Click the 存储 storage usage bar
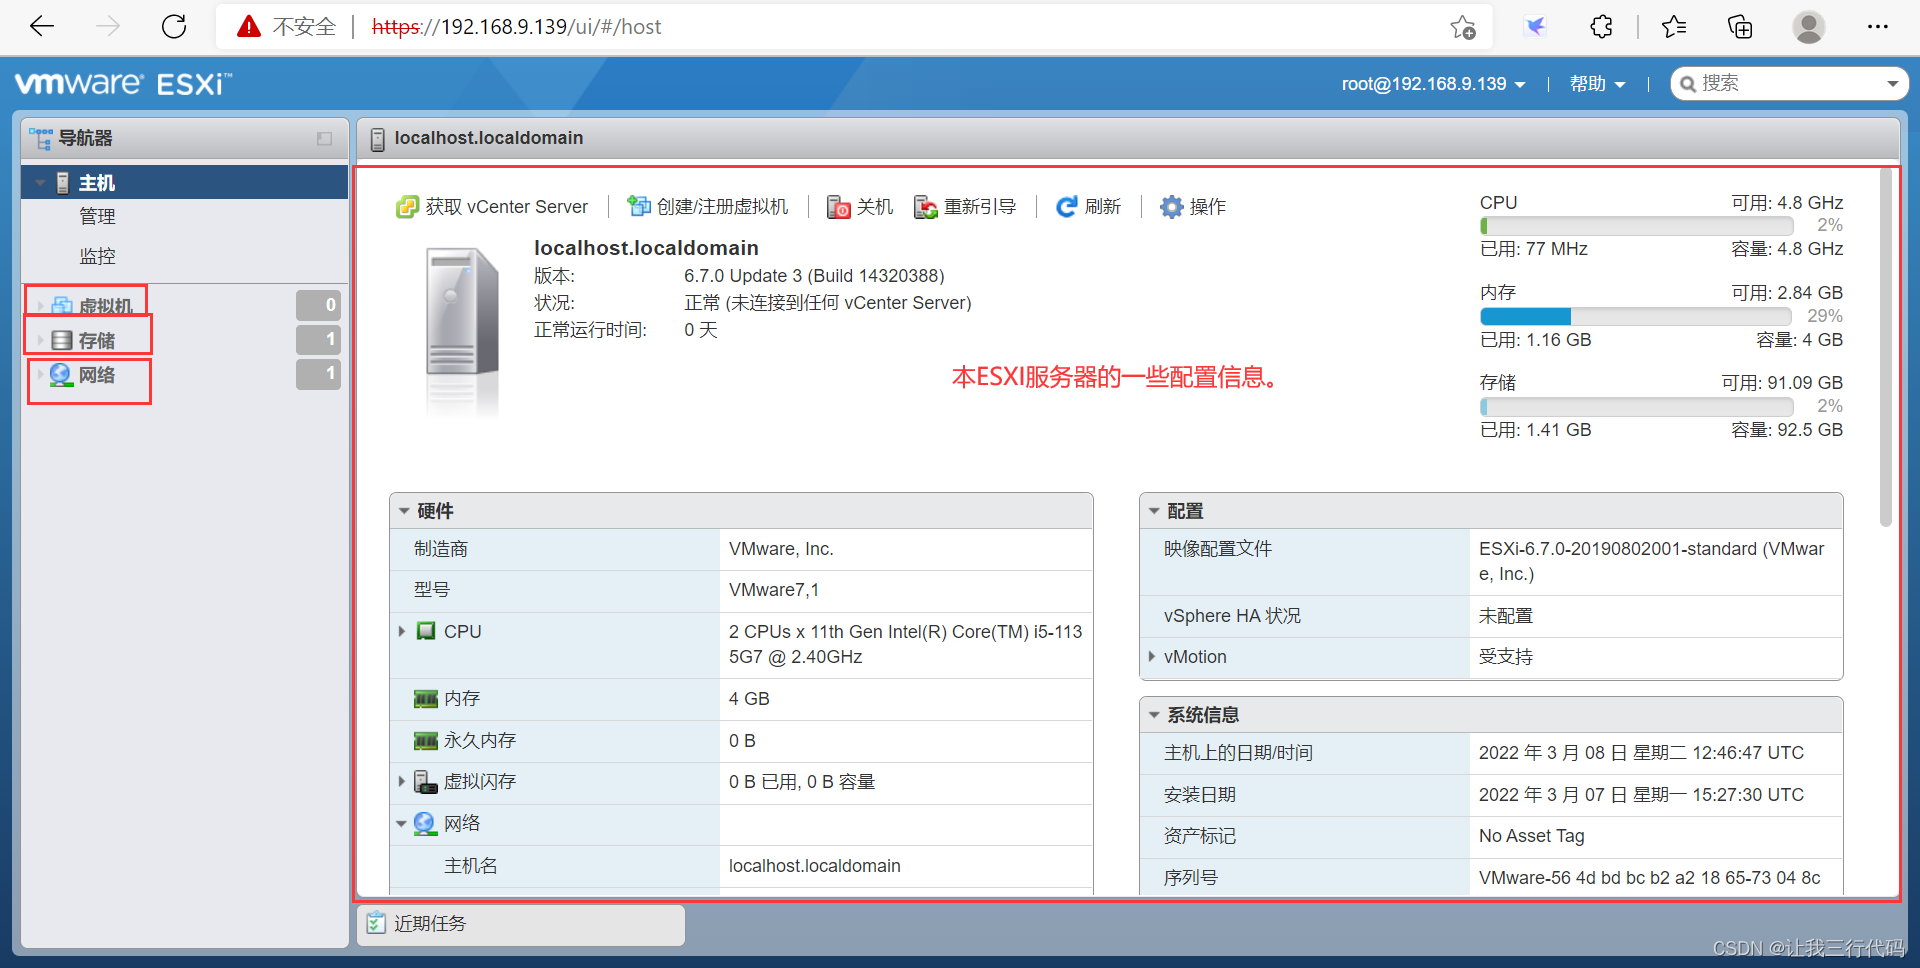The image size is (1920, 968). [x=1636, y=407]
